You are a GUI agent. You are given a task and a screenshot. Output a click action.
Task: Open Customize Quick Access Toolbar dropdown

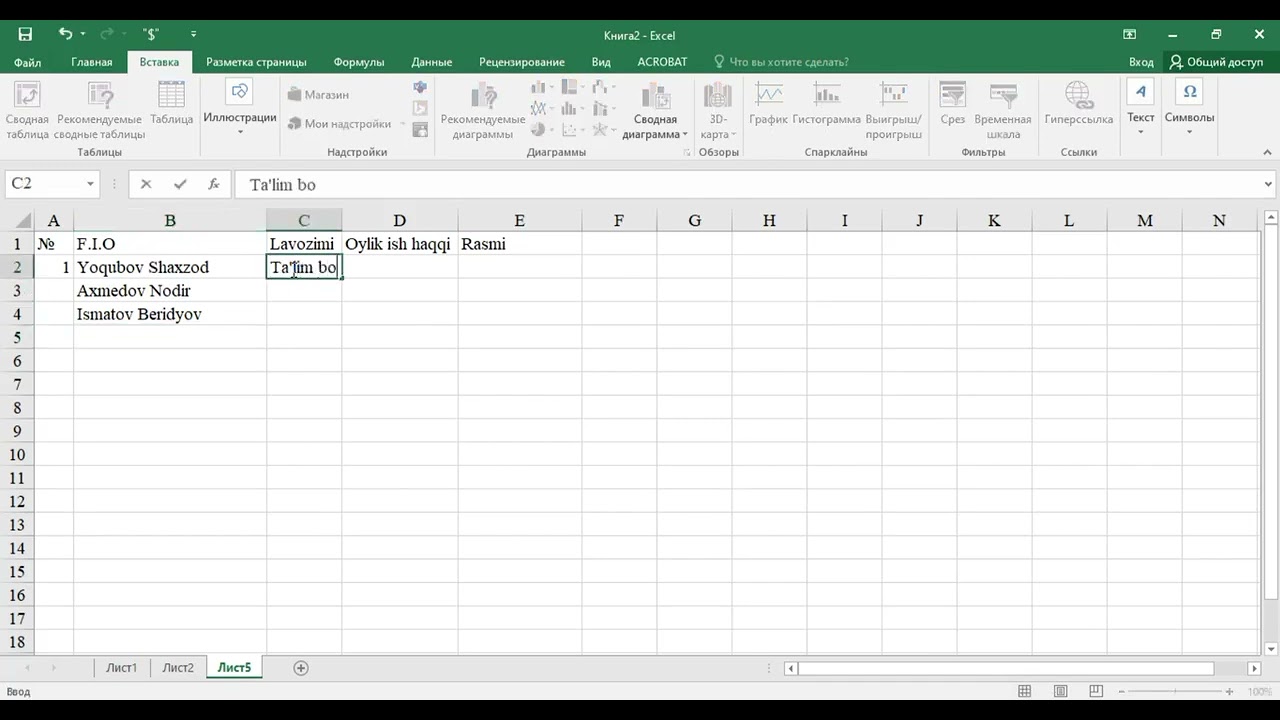click(193, 34)
